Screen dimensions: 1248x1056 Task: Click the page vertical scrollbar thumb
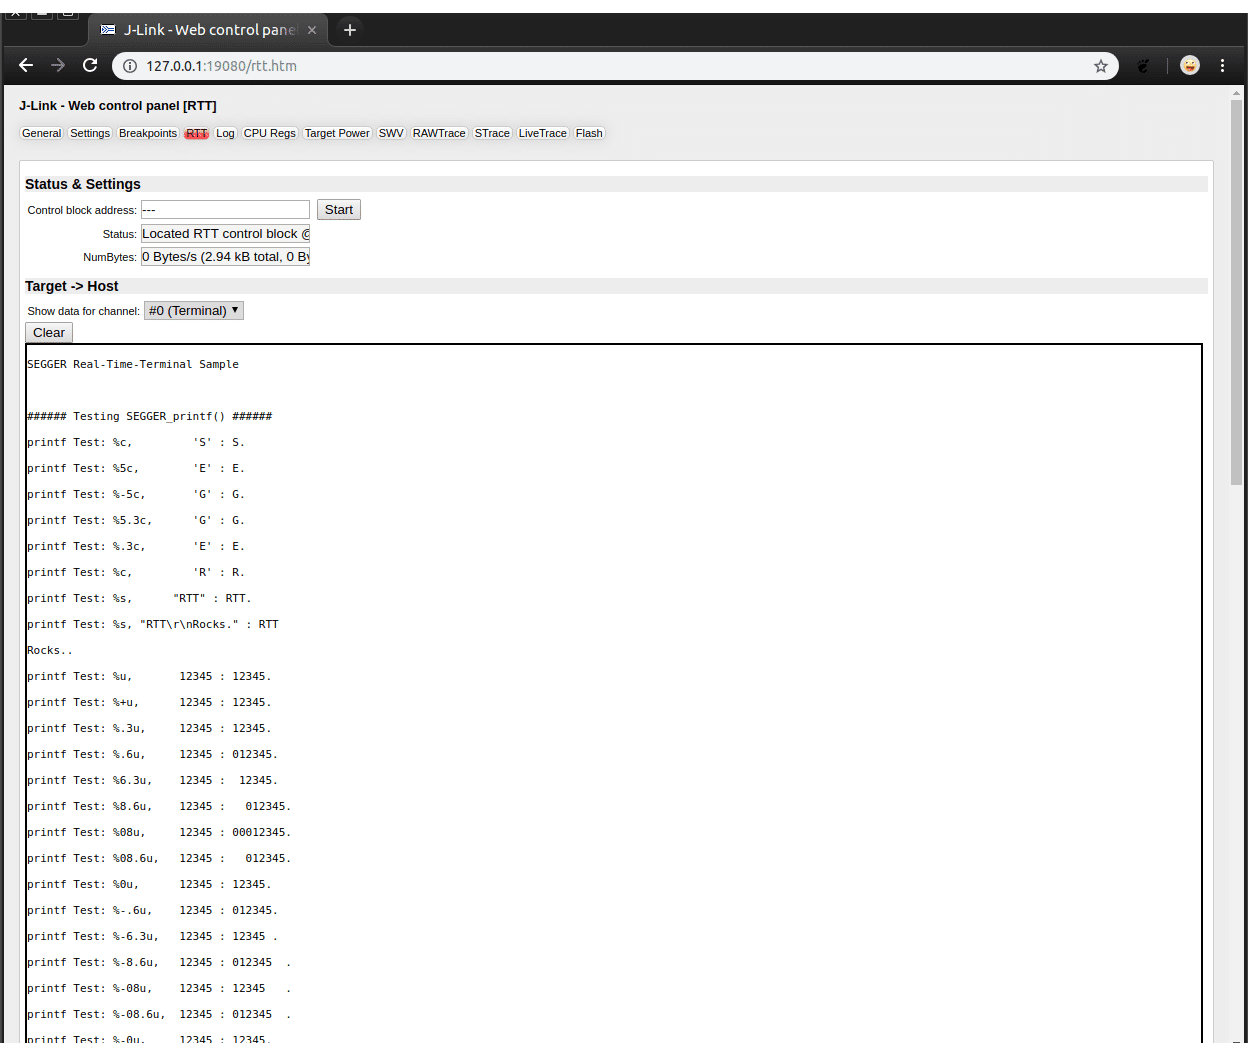[1236, 290]
